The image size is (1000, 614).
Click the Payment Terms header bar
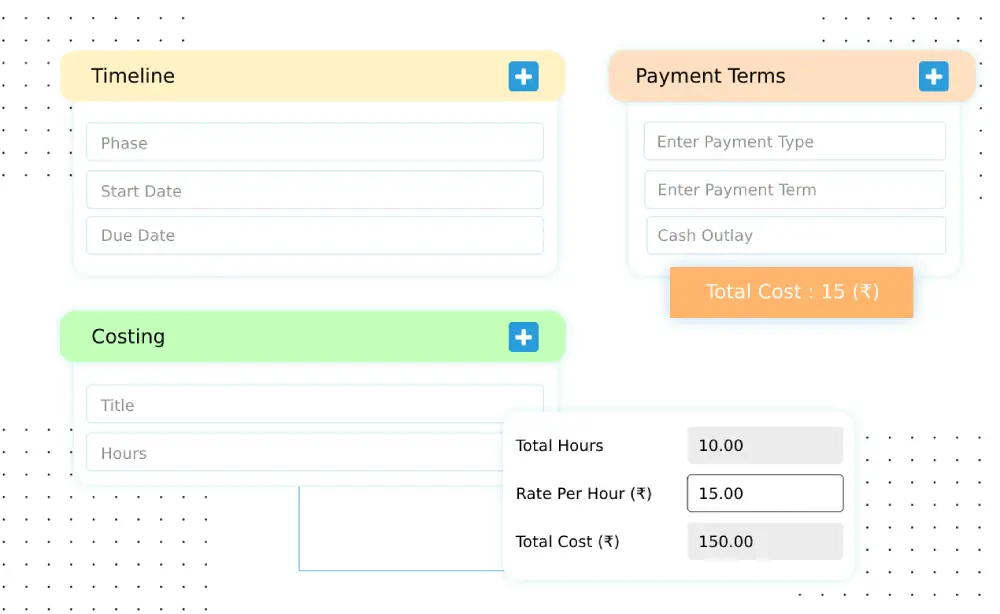click(760, 77)
